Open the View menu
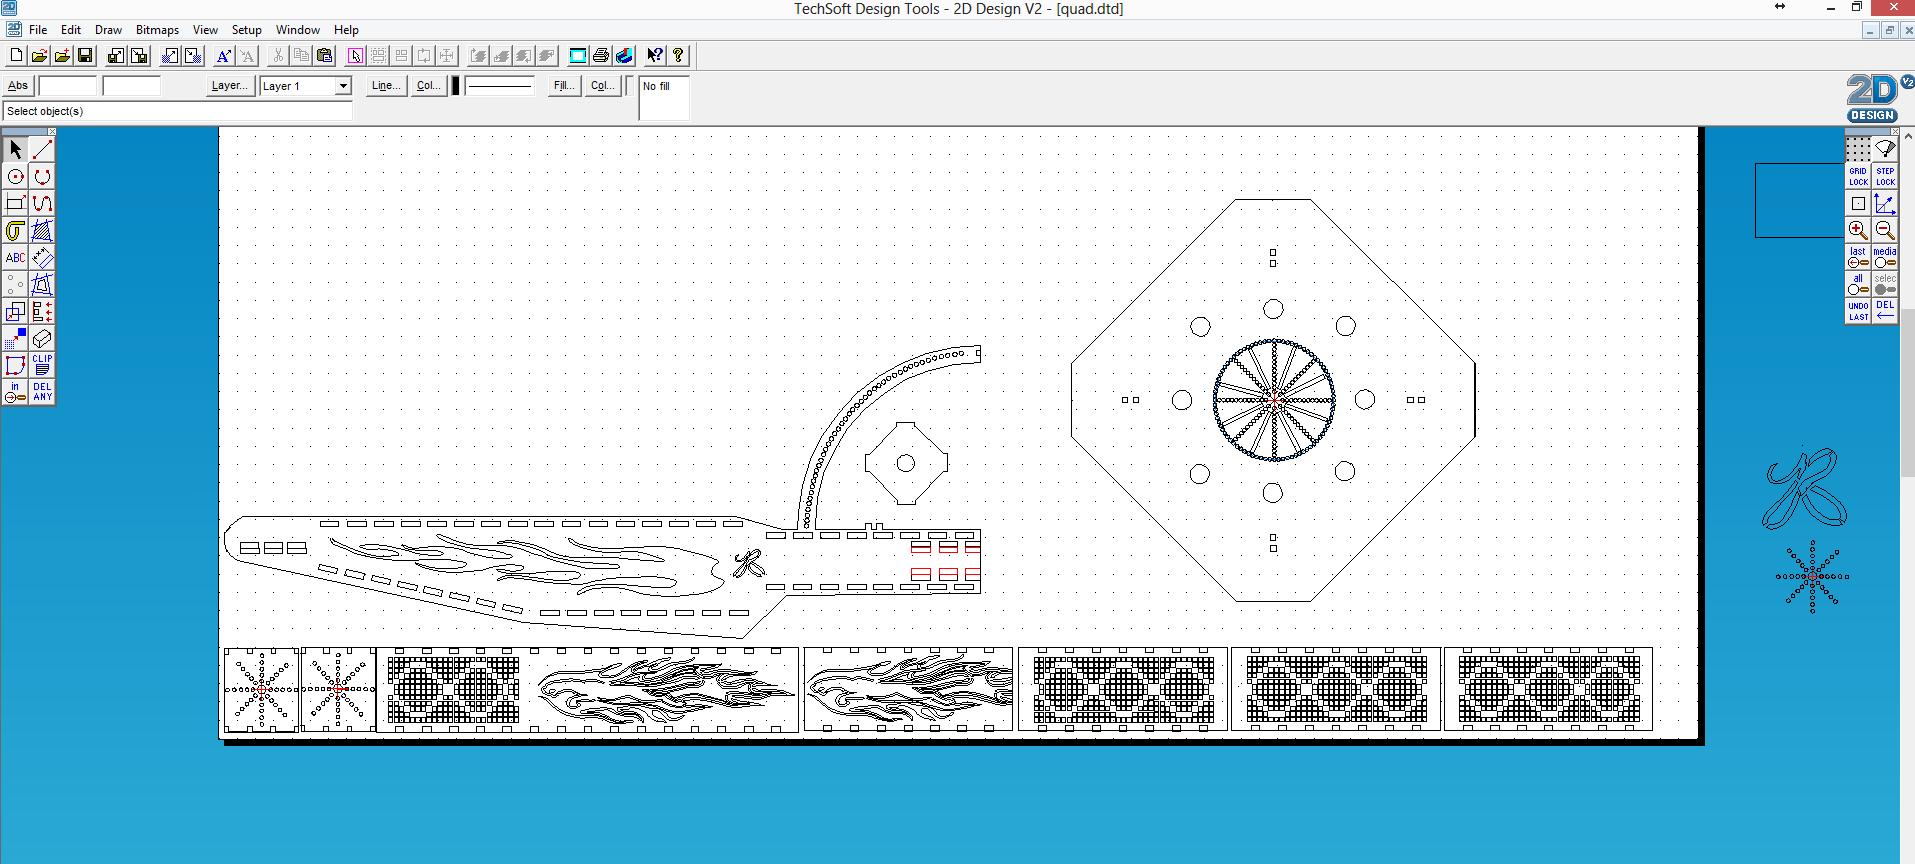Screen dimensions: 1915x864 click(x=205, y=30)
